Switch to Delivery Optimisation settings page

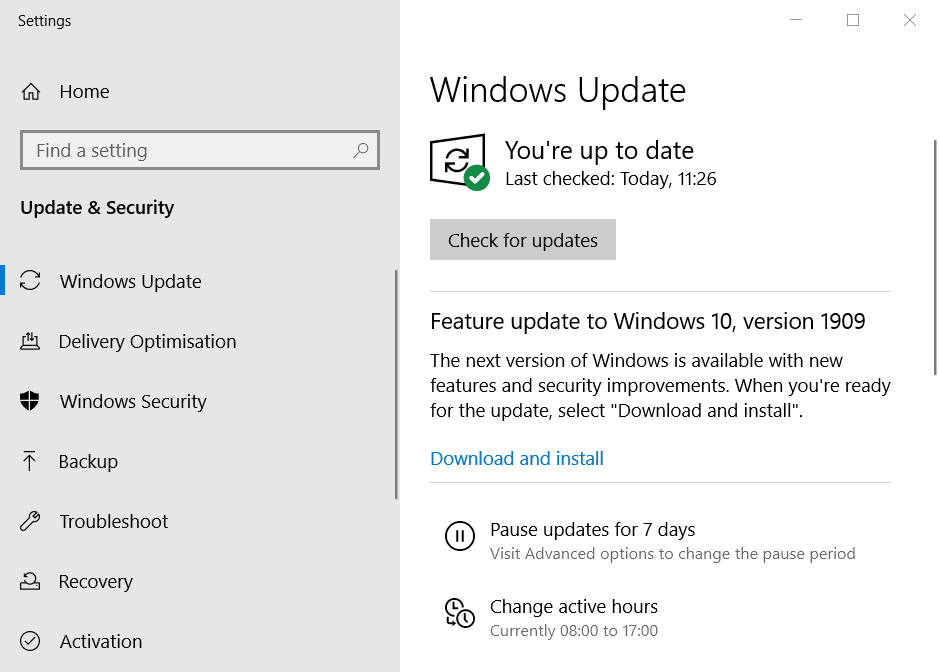[x=148, y=341]
